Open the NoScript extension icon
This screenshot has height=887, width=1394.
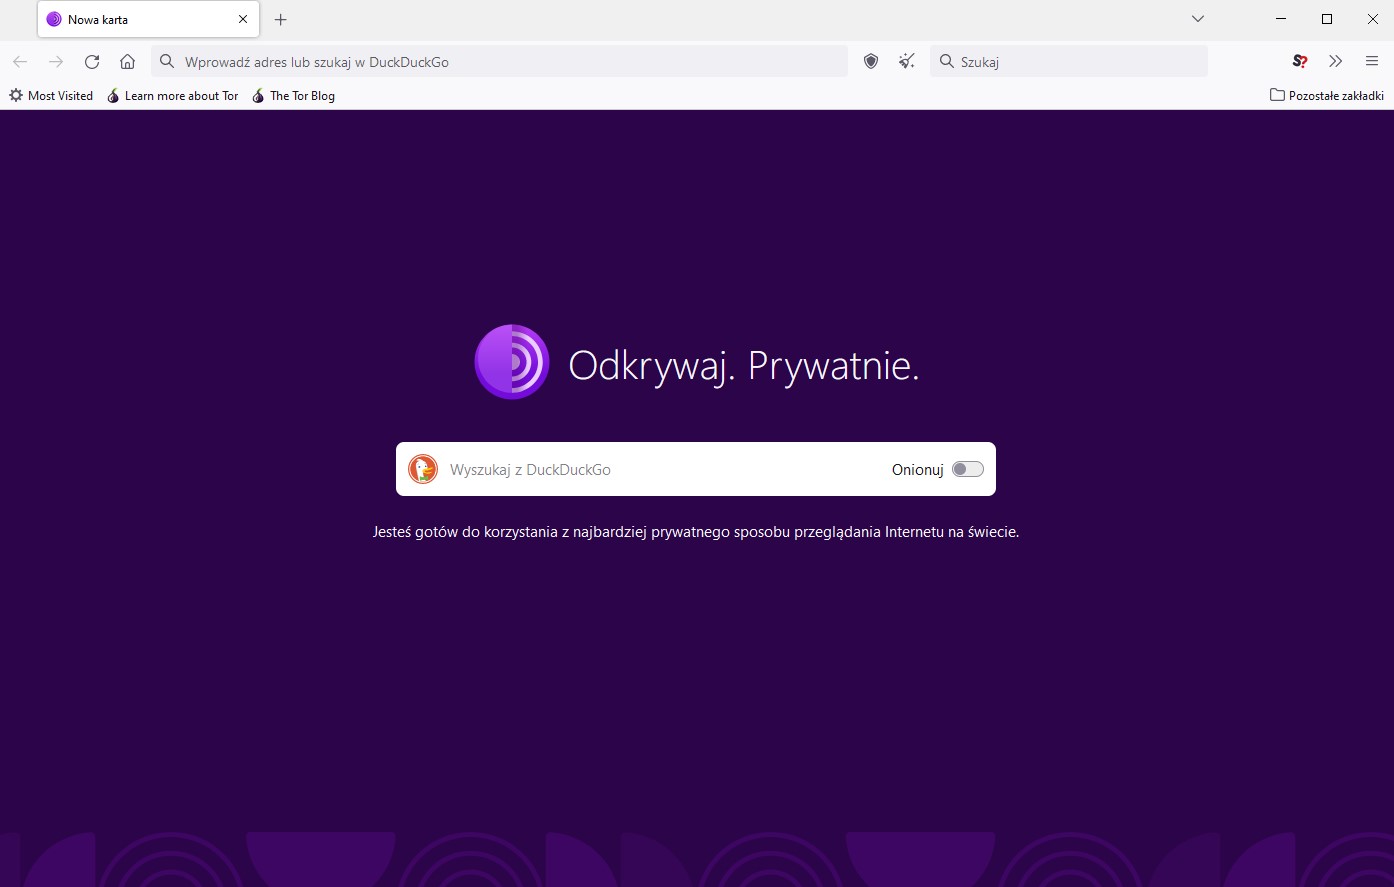[x=1299, y=62]
